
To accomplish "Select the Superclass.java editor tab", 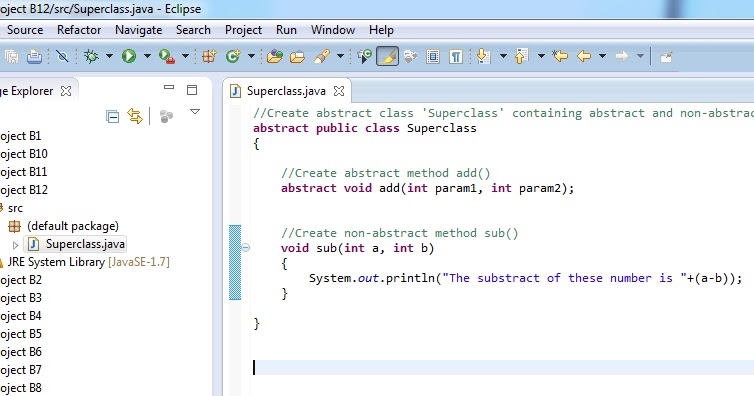I will pyautogui.click(x=286, y=91).
